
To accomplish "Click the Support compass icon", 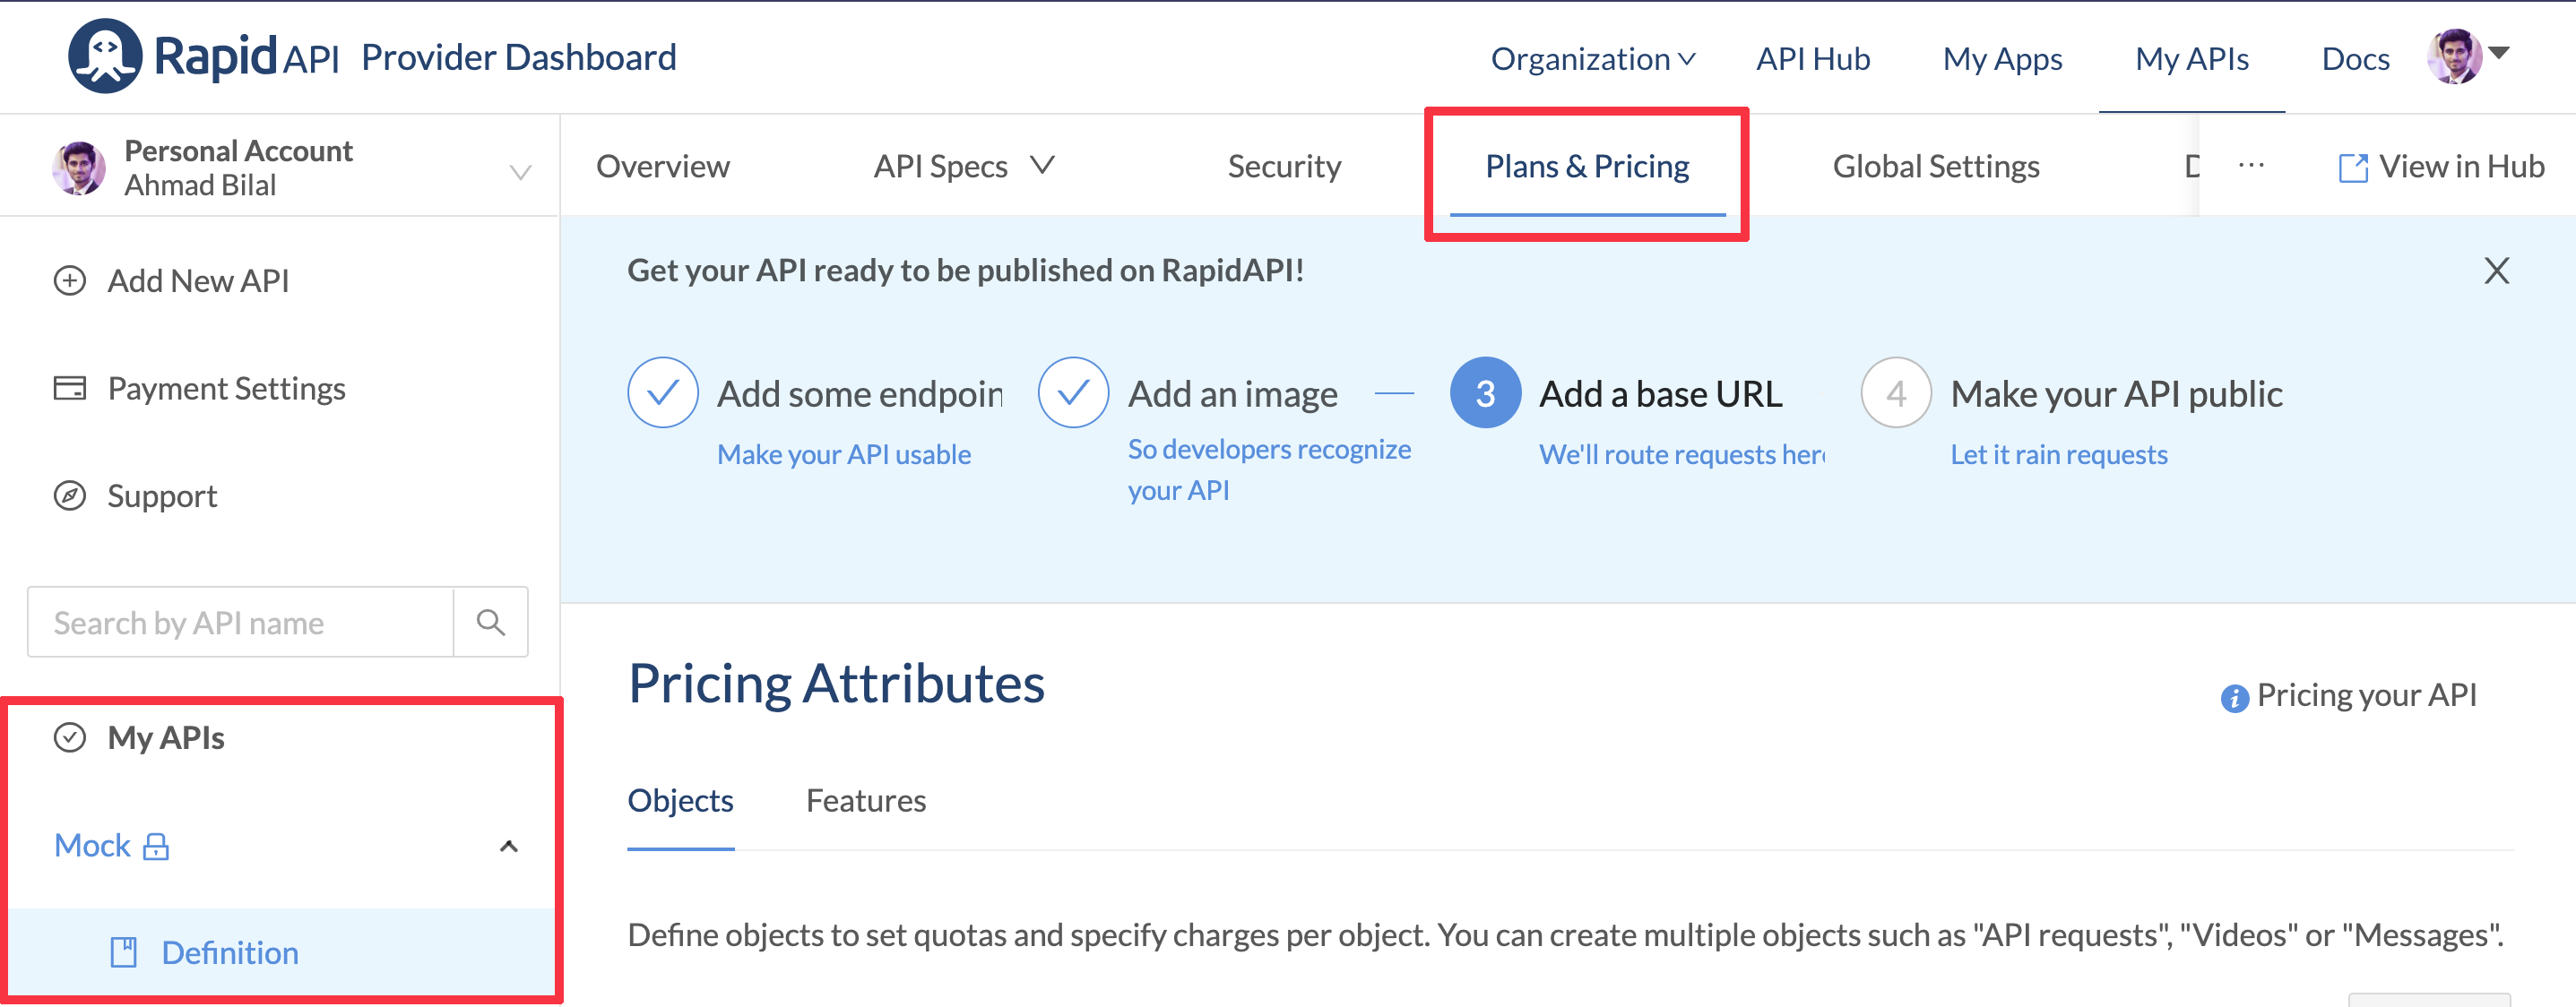I will [x=69, y=496].
